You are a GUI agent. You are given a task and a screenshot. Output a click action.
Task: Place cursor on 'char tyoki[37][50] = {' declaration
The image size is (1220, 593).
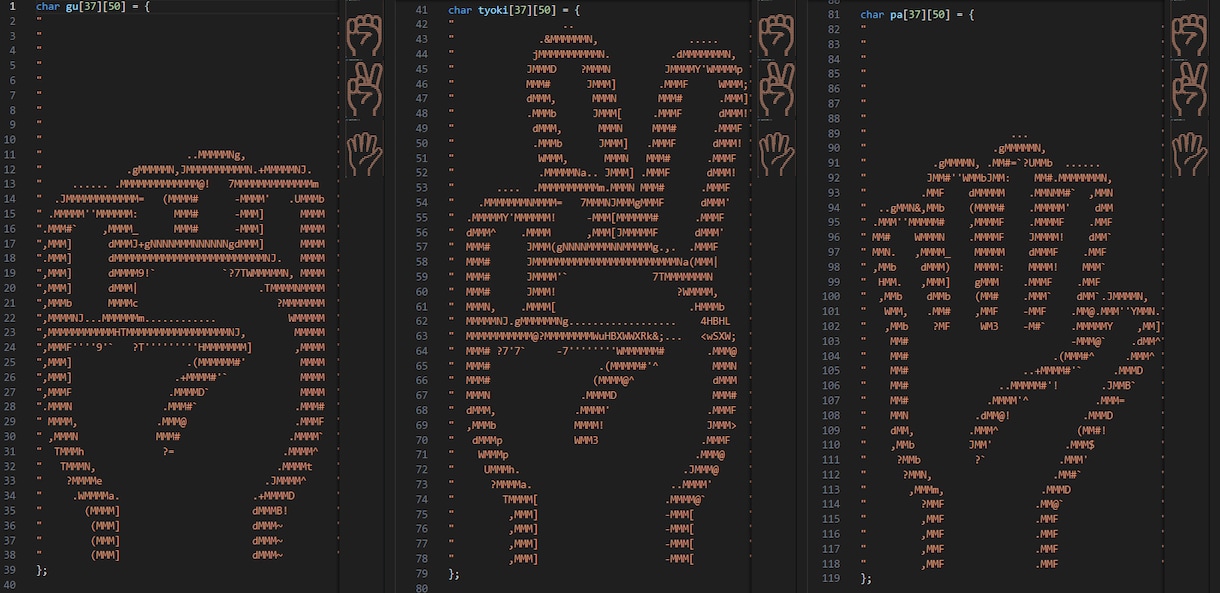click(x=514, y=10)
